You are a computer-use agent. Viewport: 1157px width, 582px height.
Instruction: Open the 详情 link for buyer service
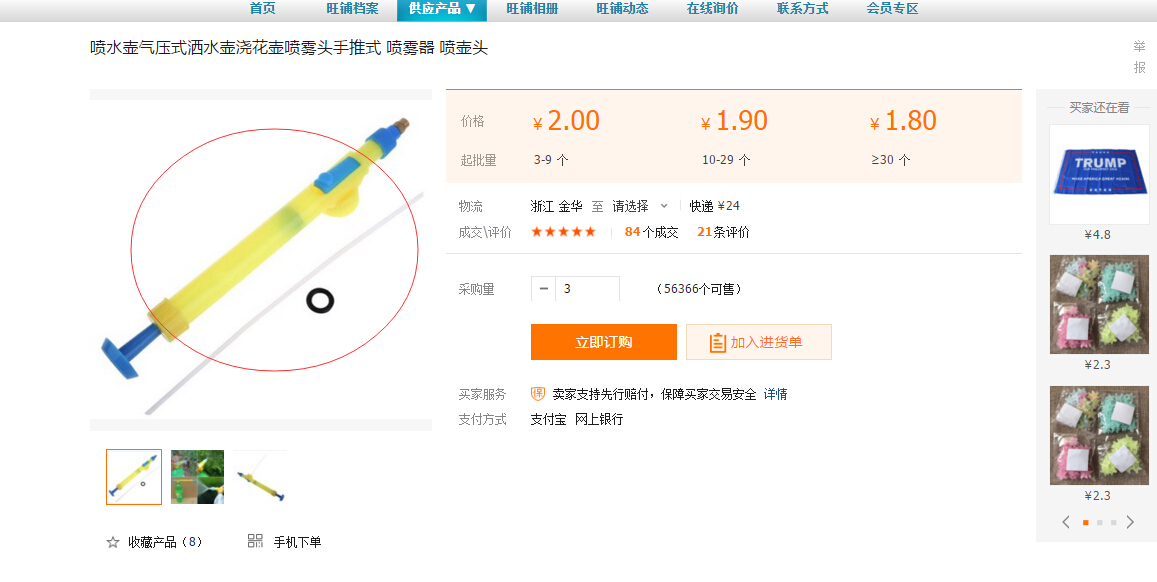pos(775,394)
